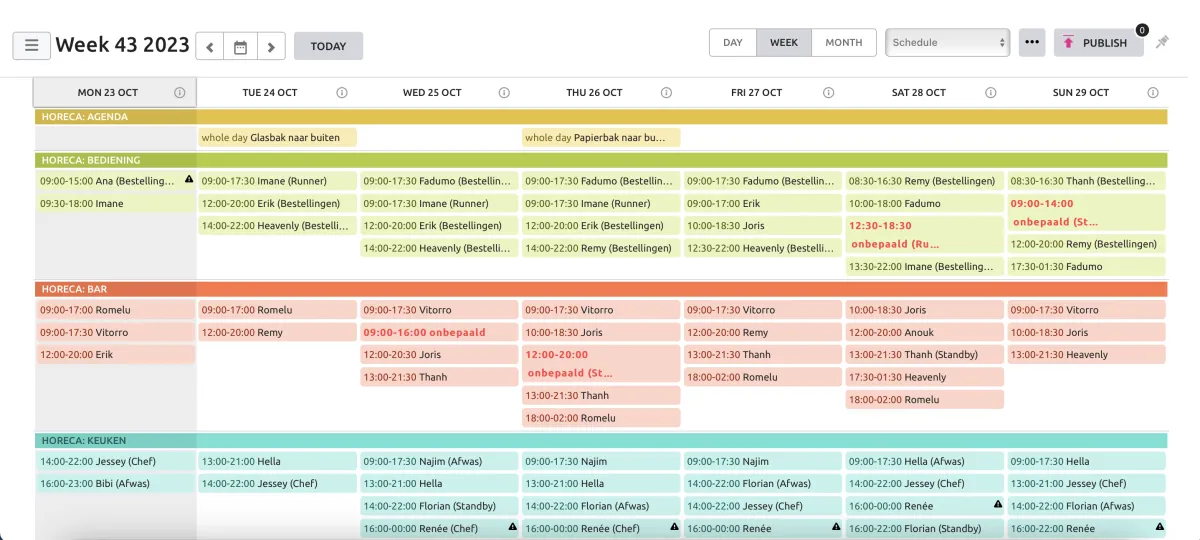Open Saturday 09:00-17:30 Hella (Afwas) shift
Image resolution: width=1200 pixels, height=540 pixels.
coord(925,461)
